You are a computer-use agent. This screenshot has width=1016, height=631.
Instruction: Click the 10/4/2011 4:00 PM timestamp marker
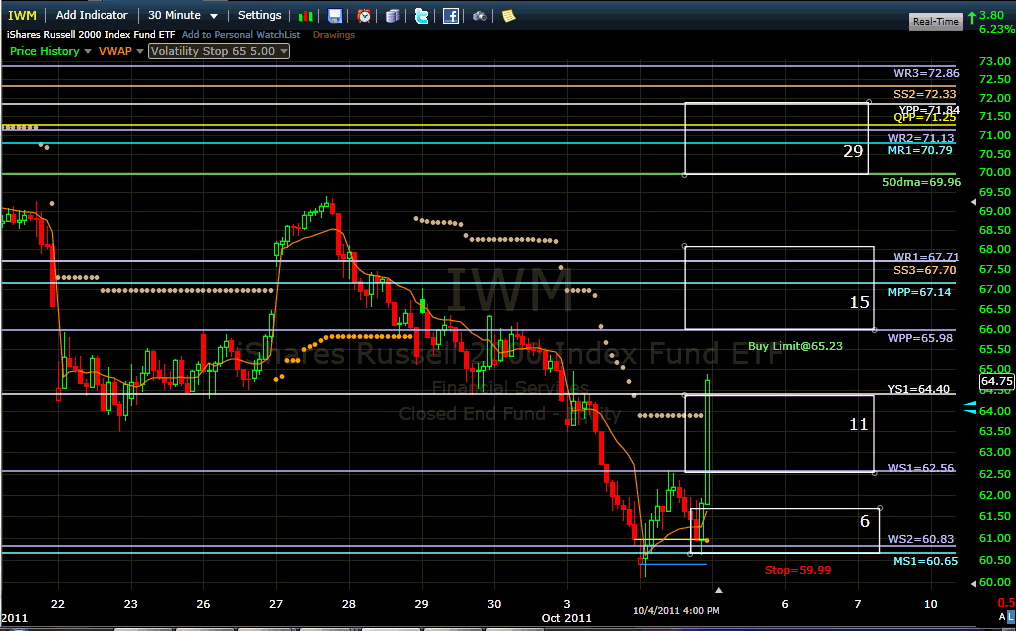(x=676, y=610)
